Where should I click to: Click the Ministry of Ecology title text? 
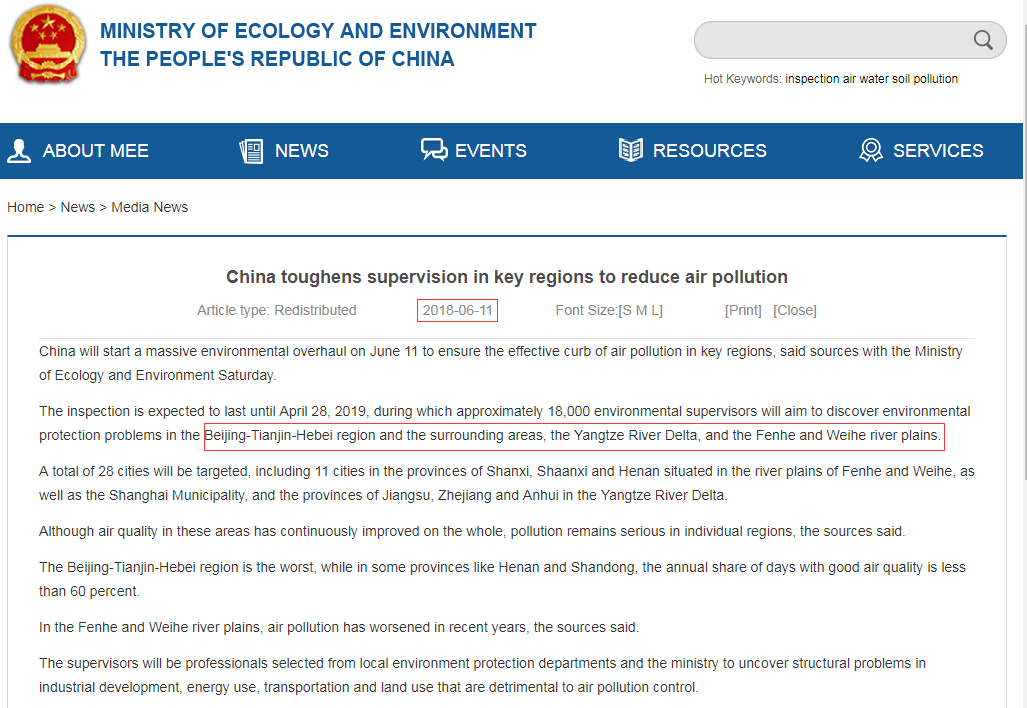click(318, 31)
